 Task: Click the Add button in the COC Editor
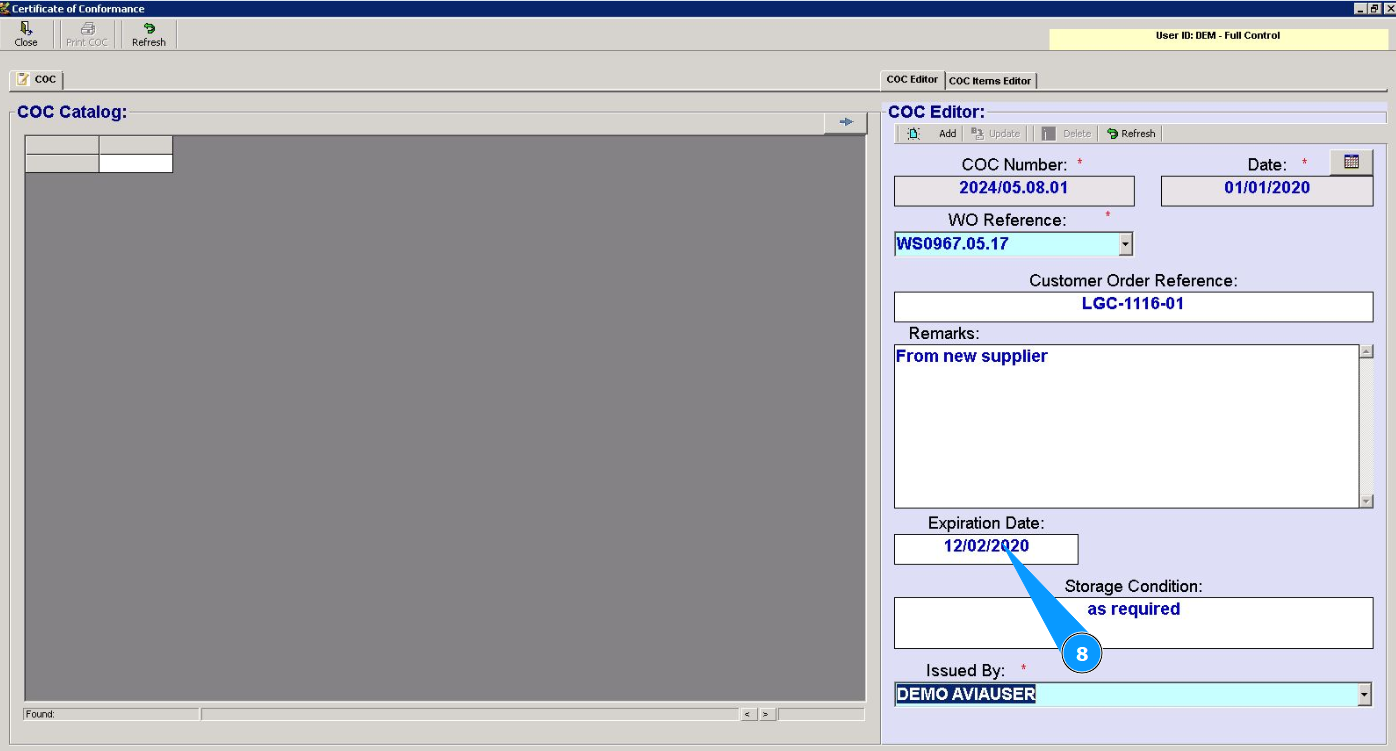(947, 133)
